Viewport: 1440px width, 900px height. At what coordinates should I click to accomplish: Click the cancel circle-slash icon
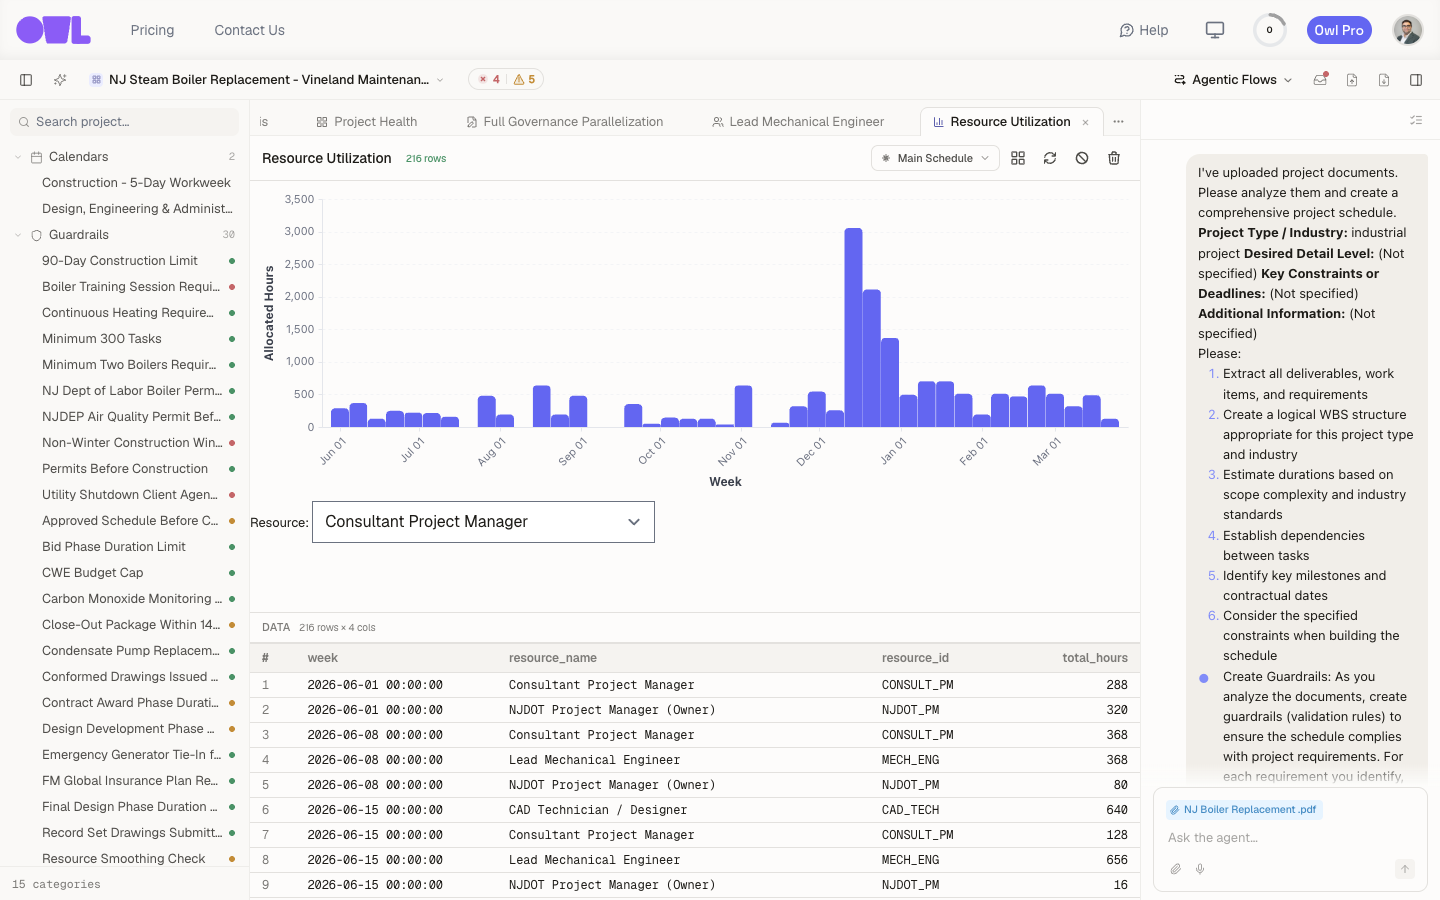(x=1082, y=158)
